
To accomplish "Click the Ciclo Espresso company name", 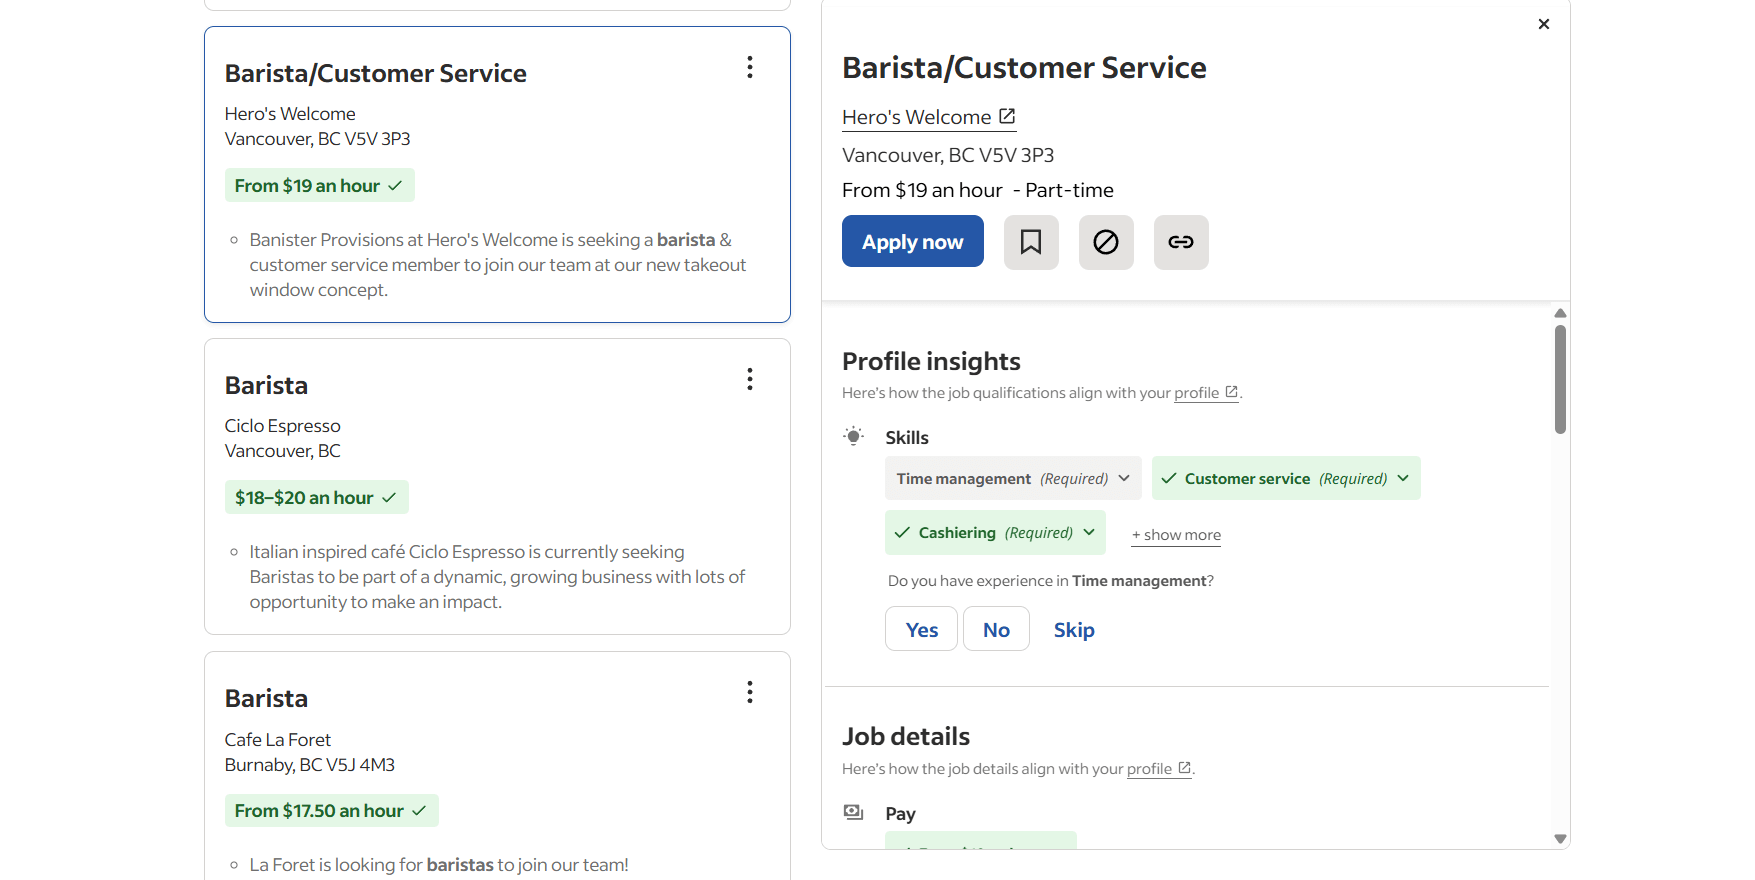I will [283, 426].
